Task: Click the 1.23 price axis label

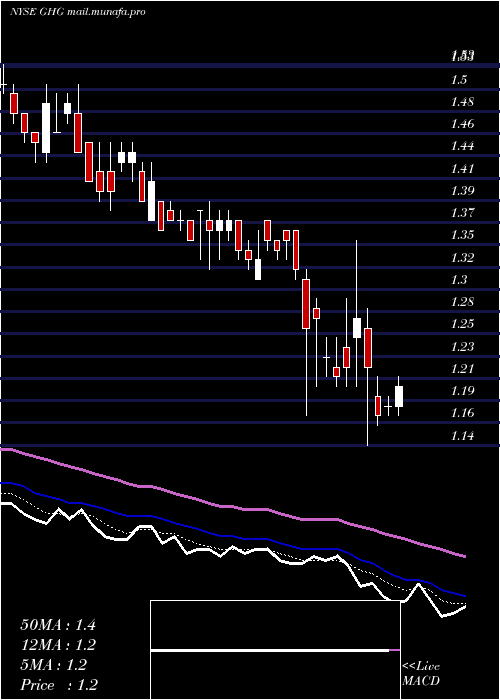Action: pyautogui.click(x=462, y=346)
